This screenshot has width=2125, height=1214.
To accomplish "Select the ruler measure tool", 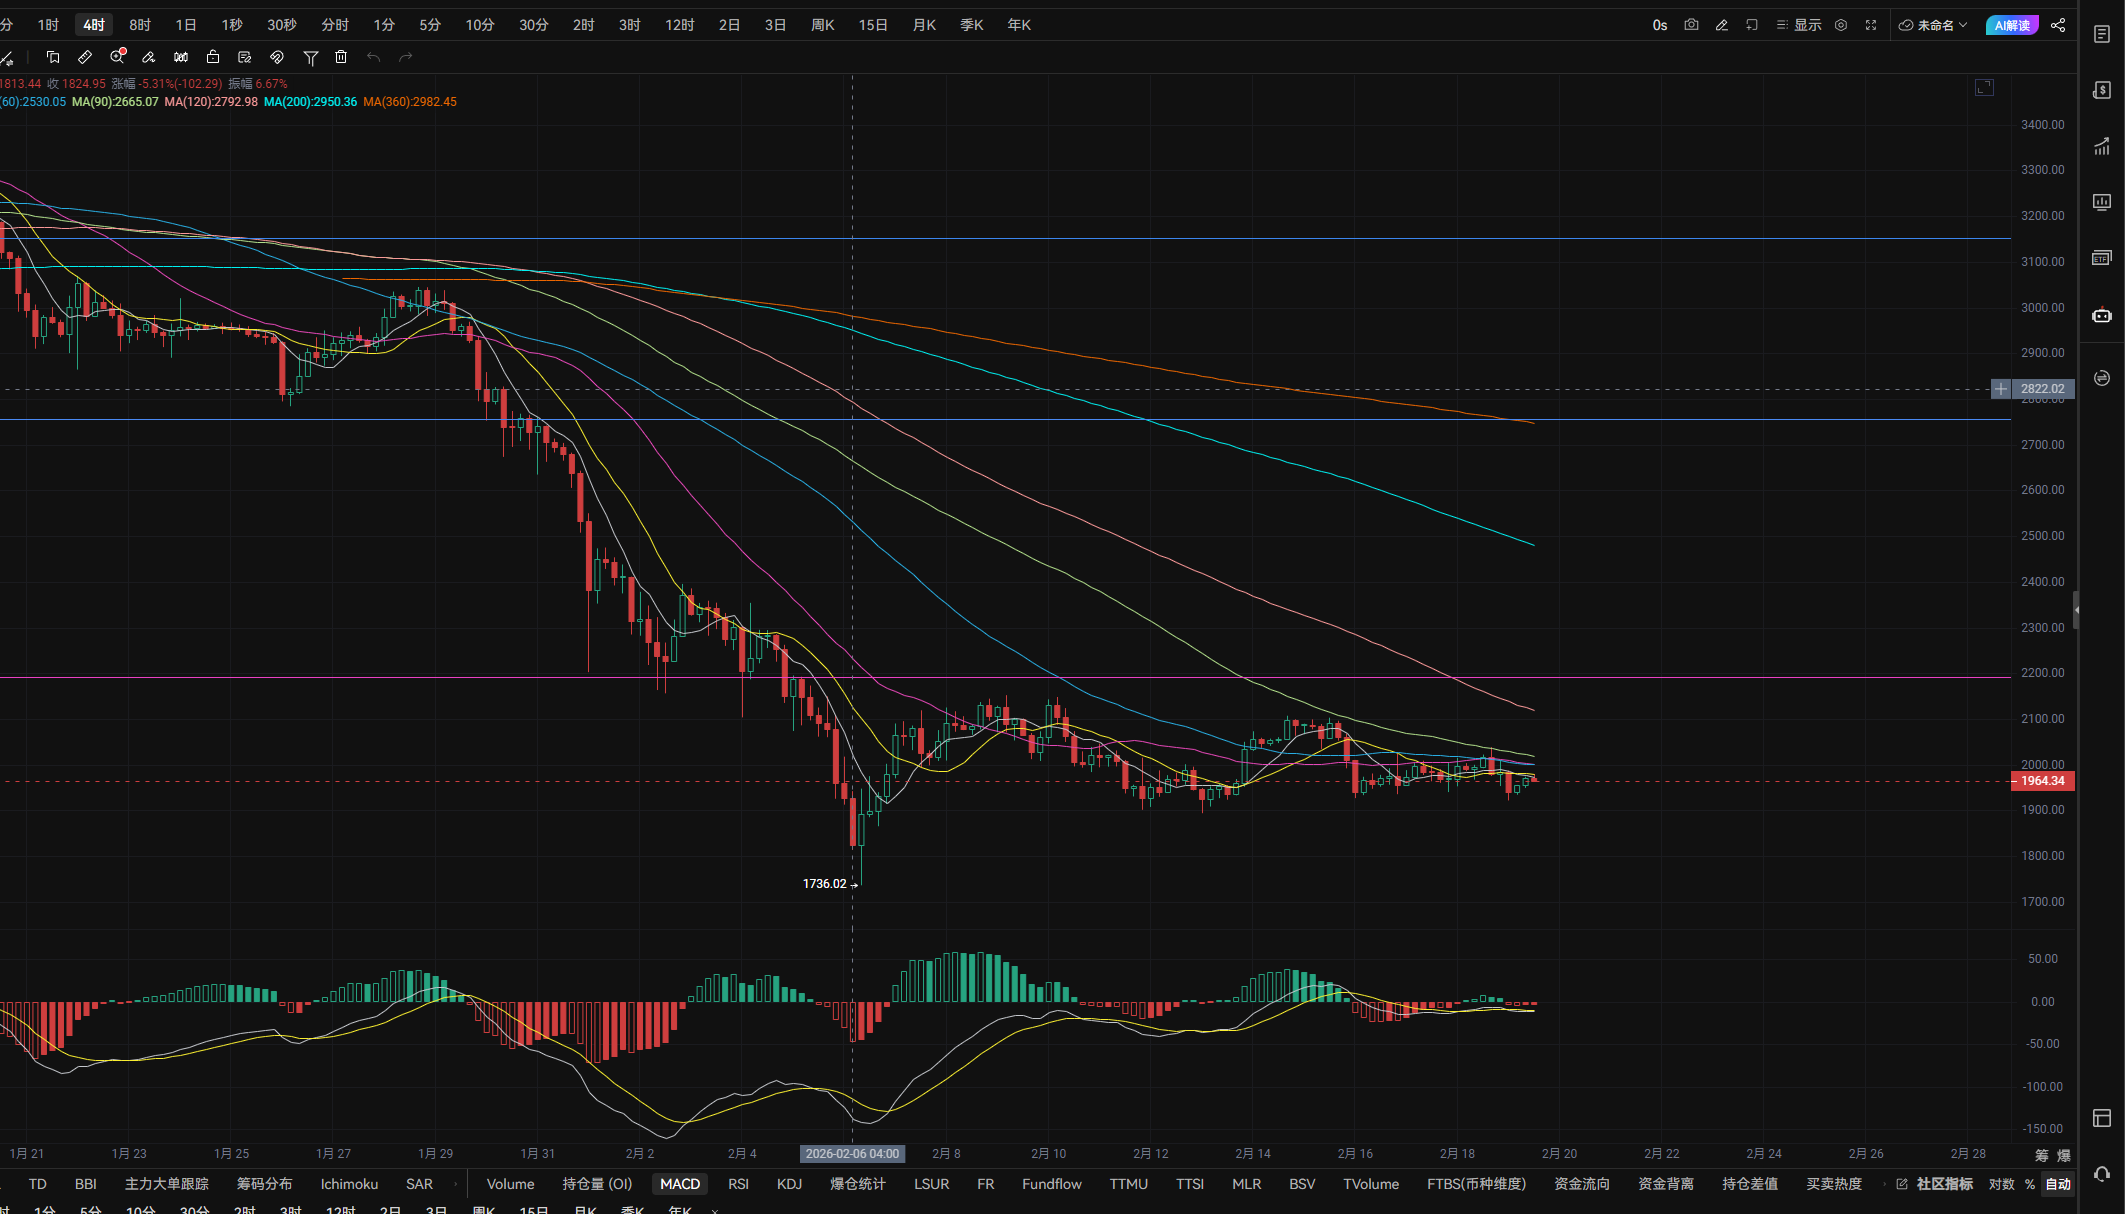I will pyautogui.click(x=85, y=57).
